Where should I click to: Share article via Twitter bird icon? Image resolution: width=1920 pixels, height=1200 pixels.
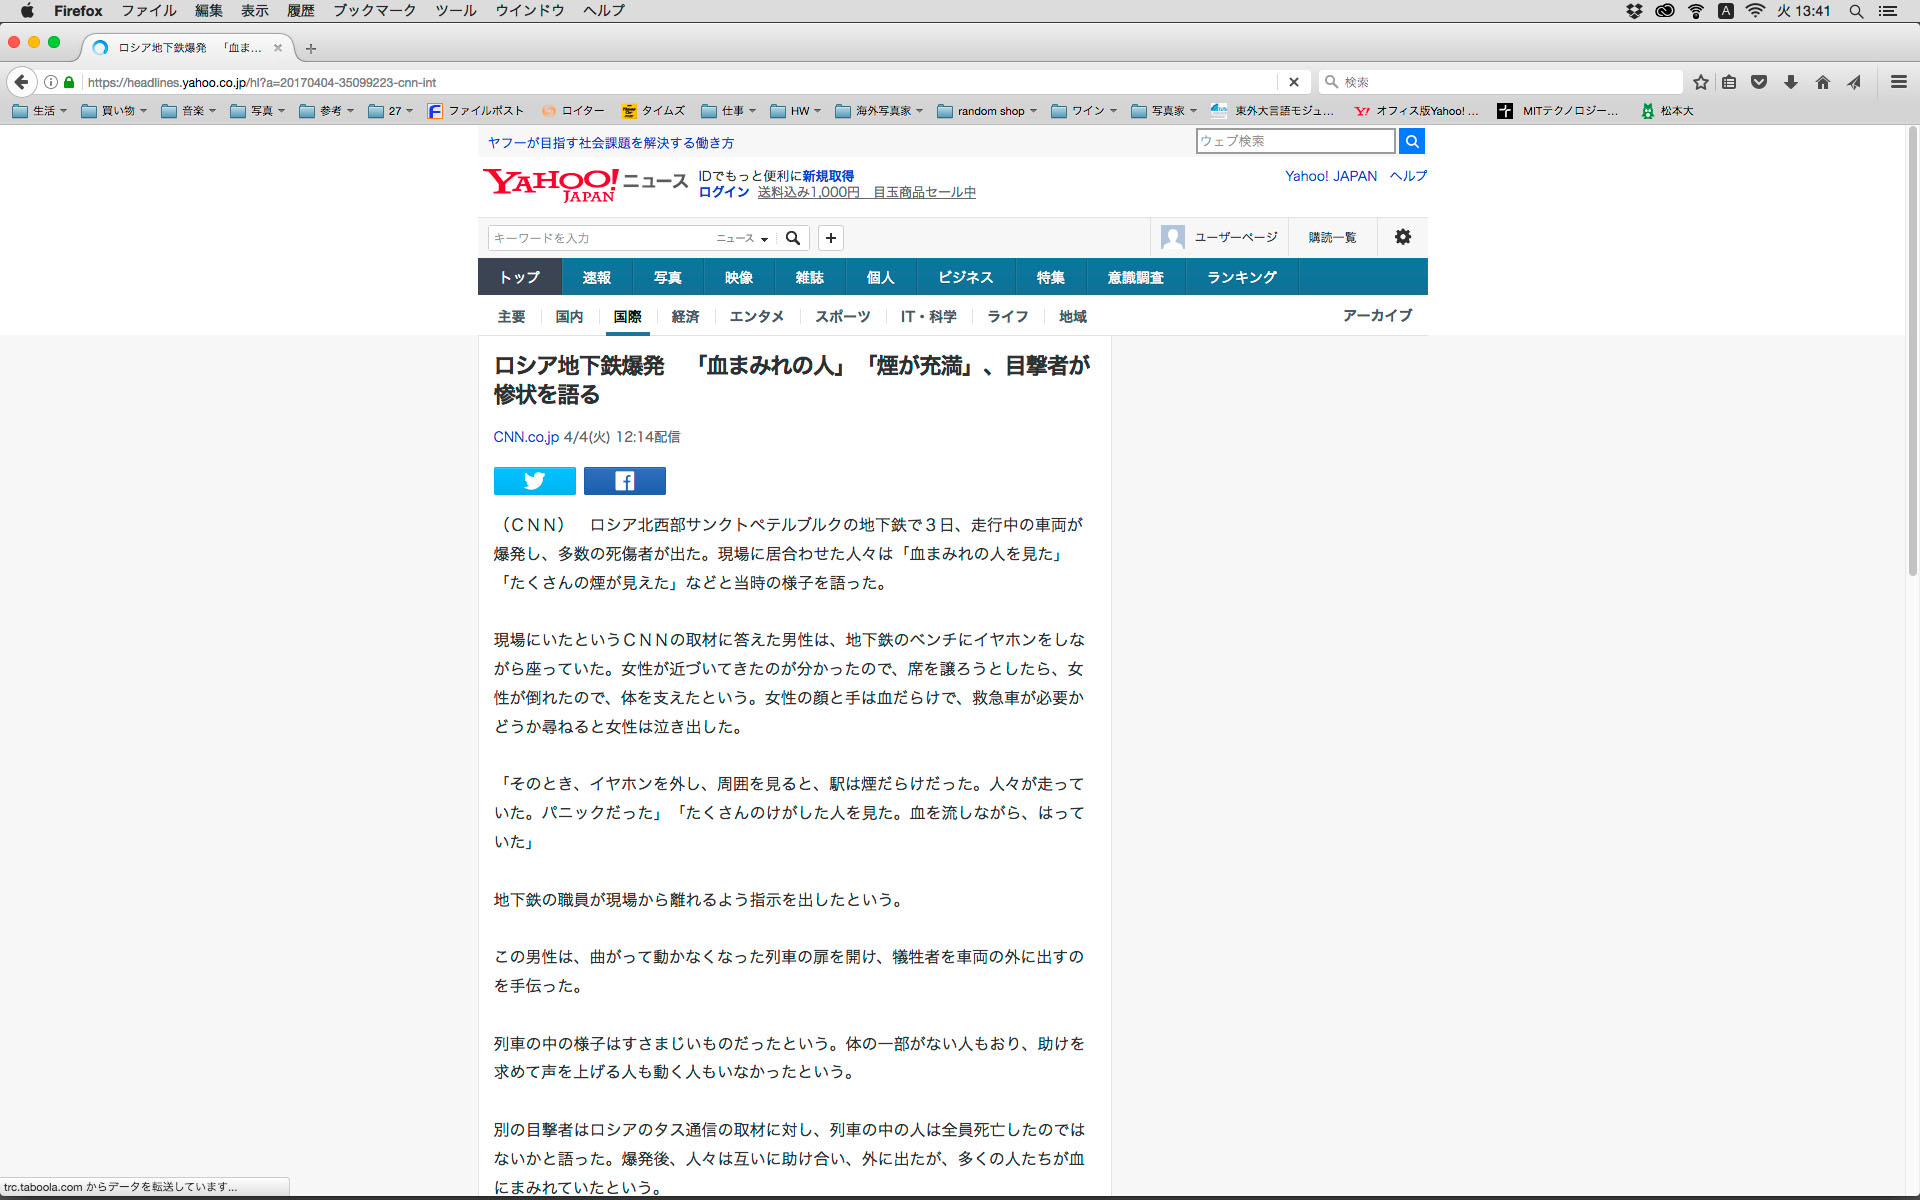[x=534, y=481]
